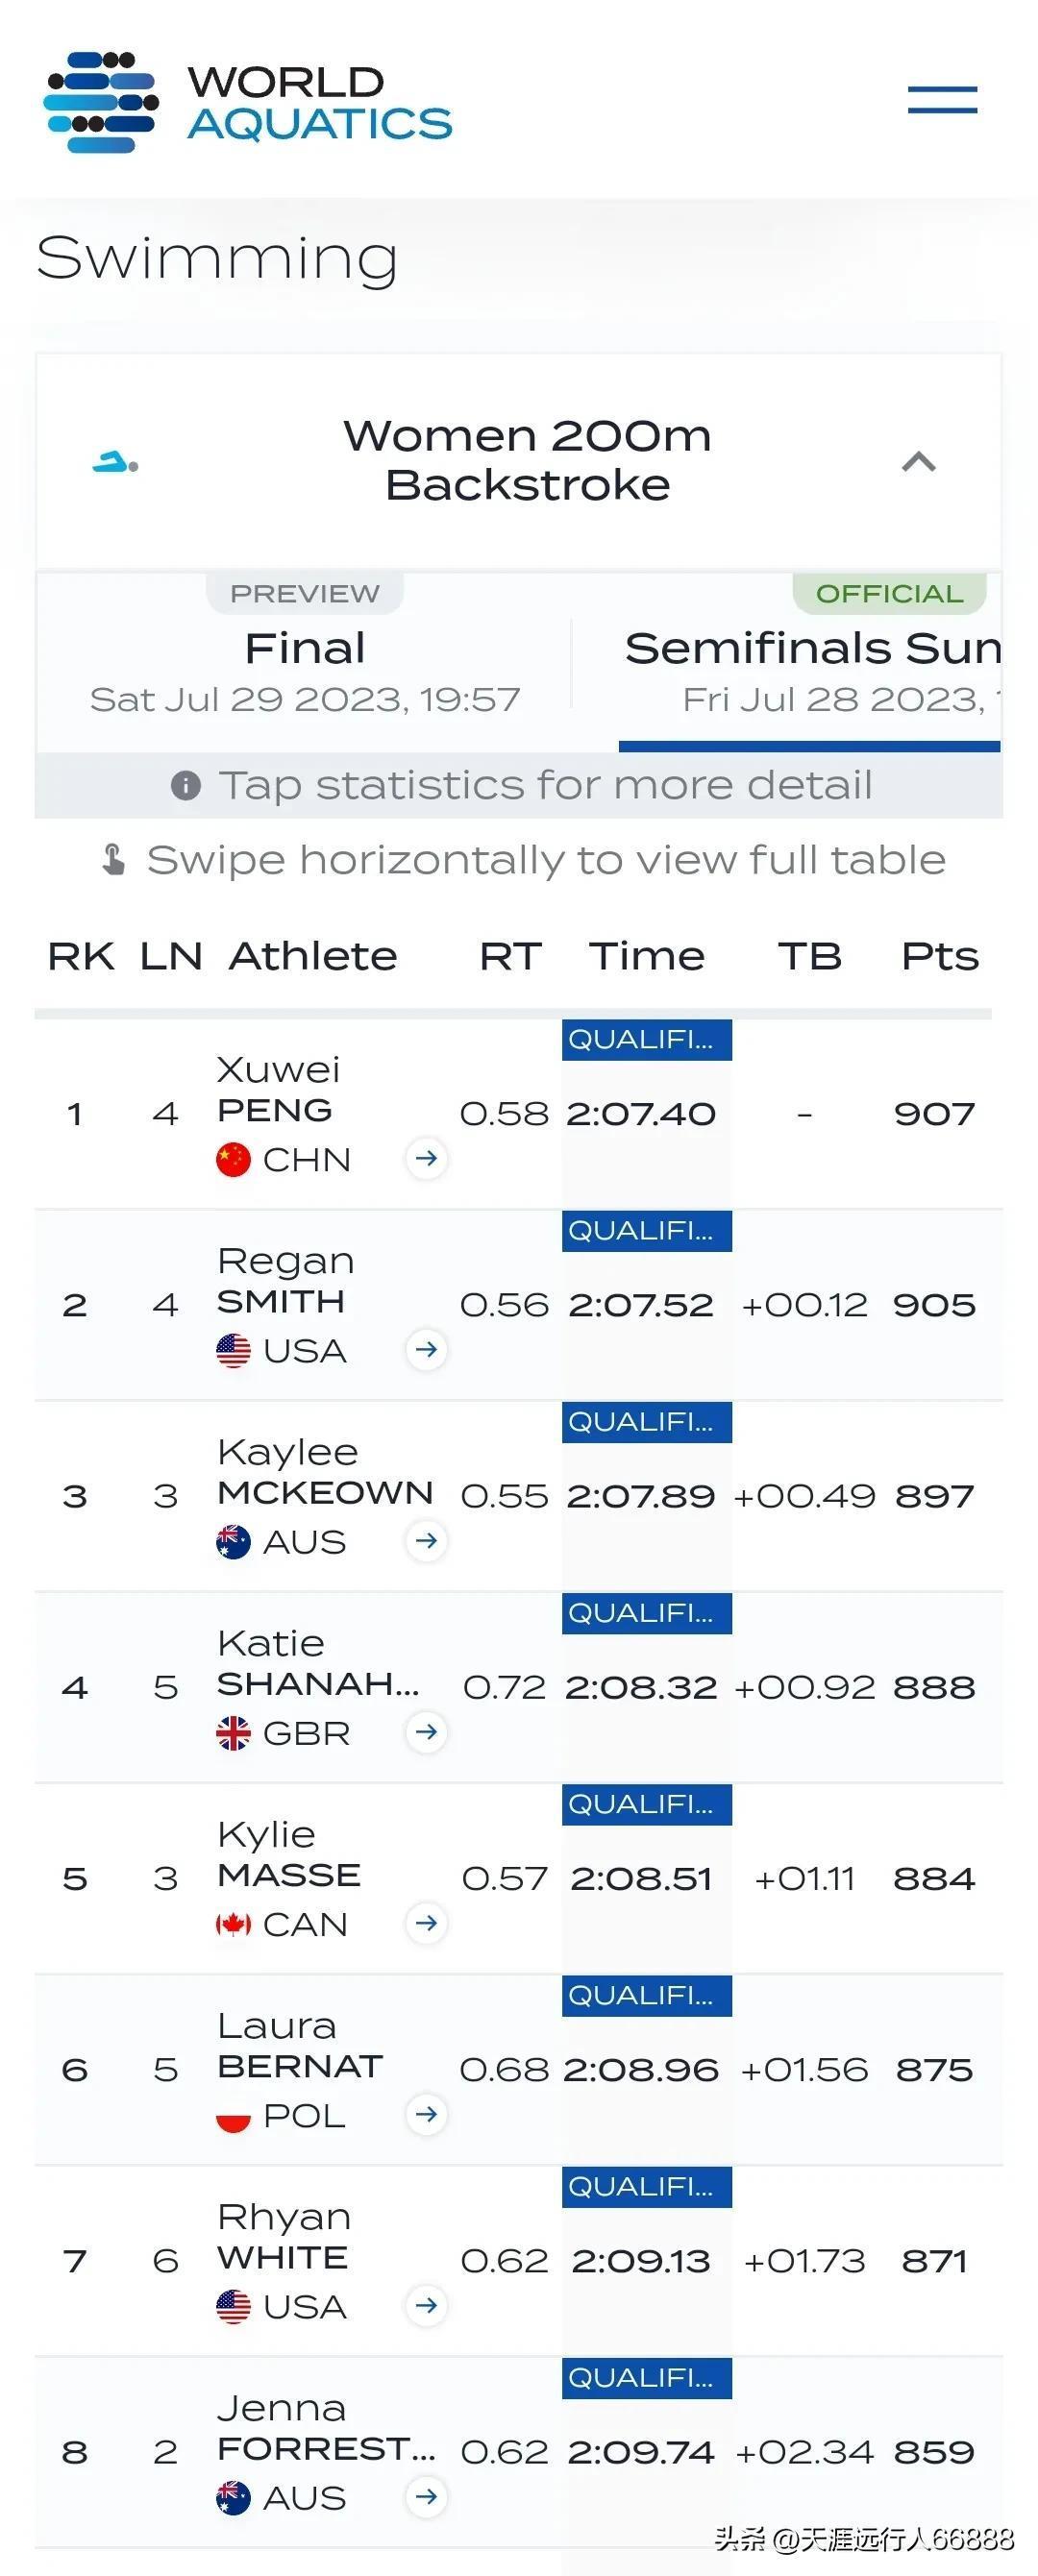
Task: Open Laura Bernat's athlete arrow icon
Action: pos(426,2113)
